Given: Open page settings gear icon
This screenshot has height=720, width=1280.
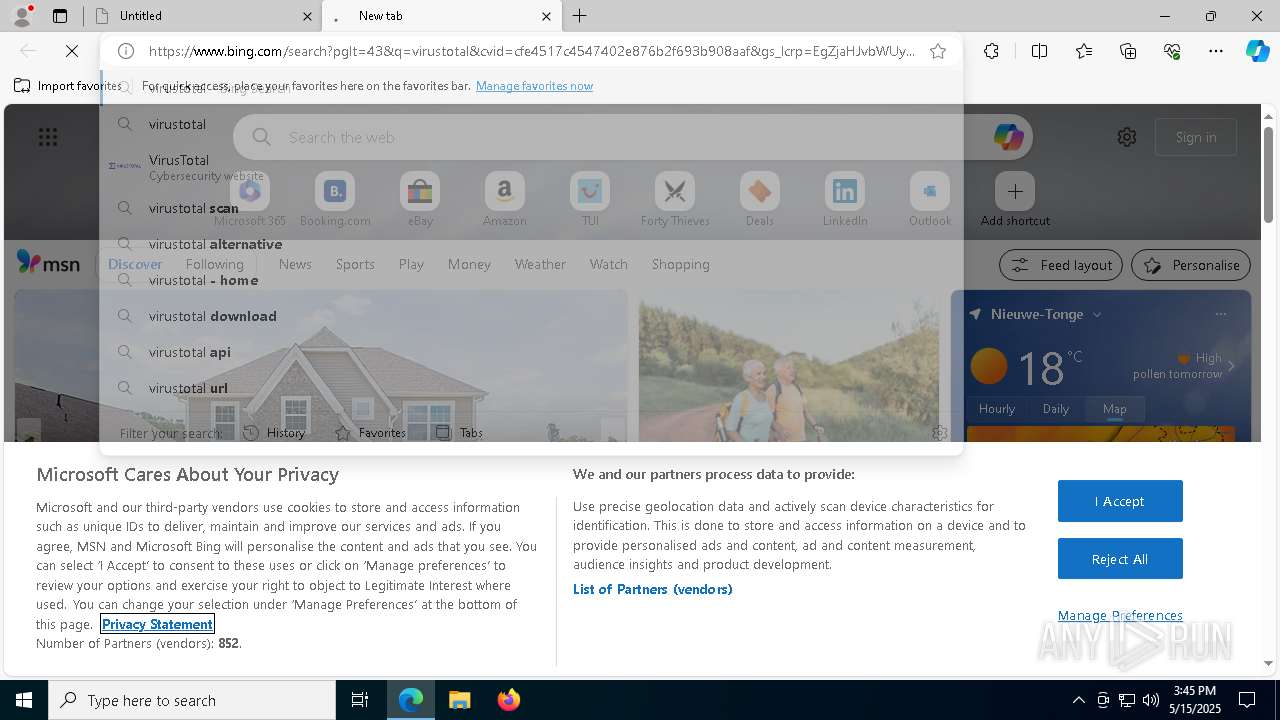Looking at the screenshot, I should click(1127, 137).
